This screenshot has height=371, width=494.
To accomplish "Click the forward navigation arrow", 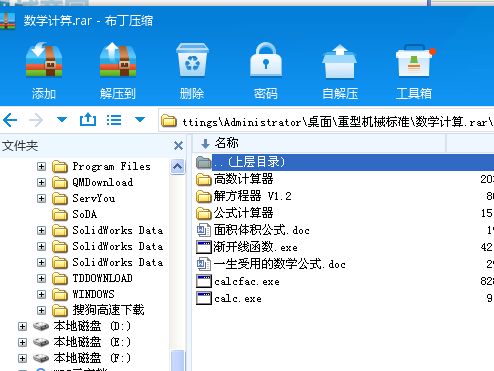I will tap(36, 120).
